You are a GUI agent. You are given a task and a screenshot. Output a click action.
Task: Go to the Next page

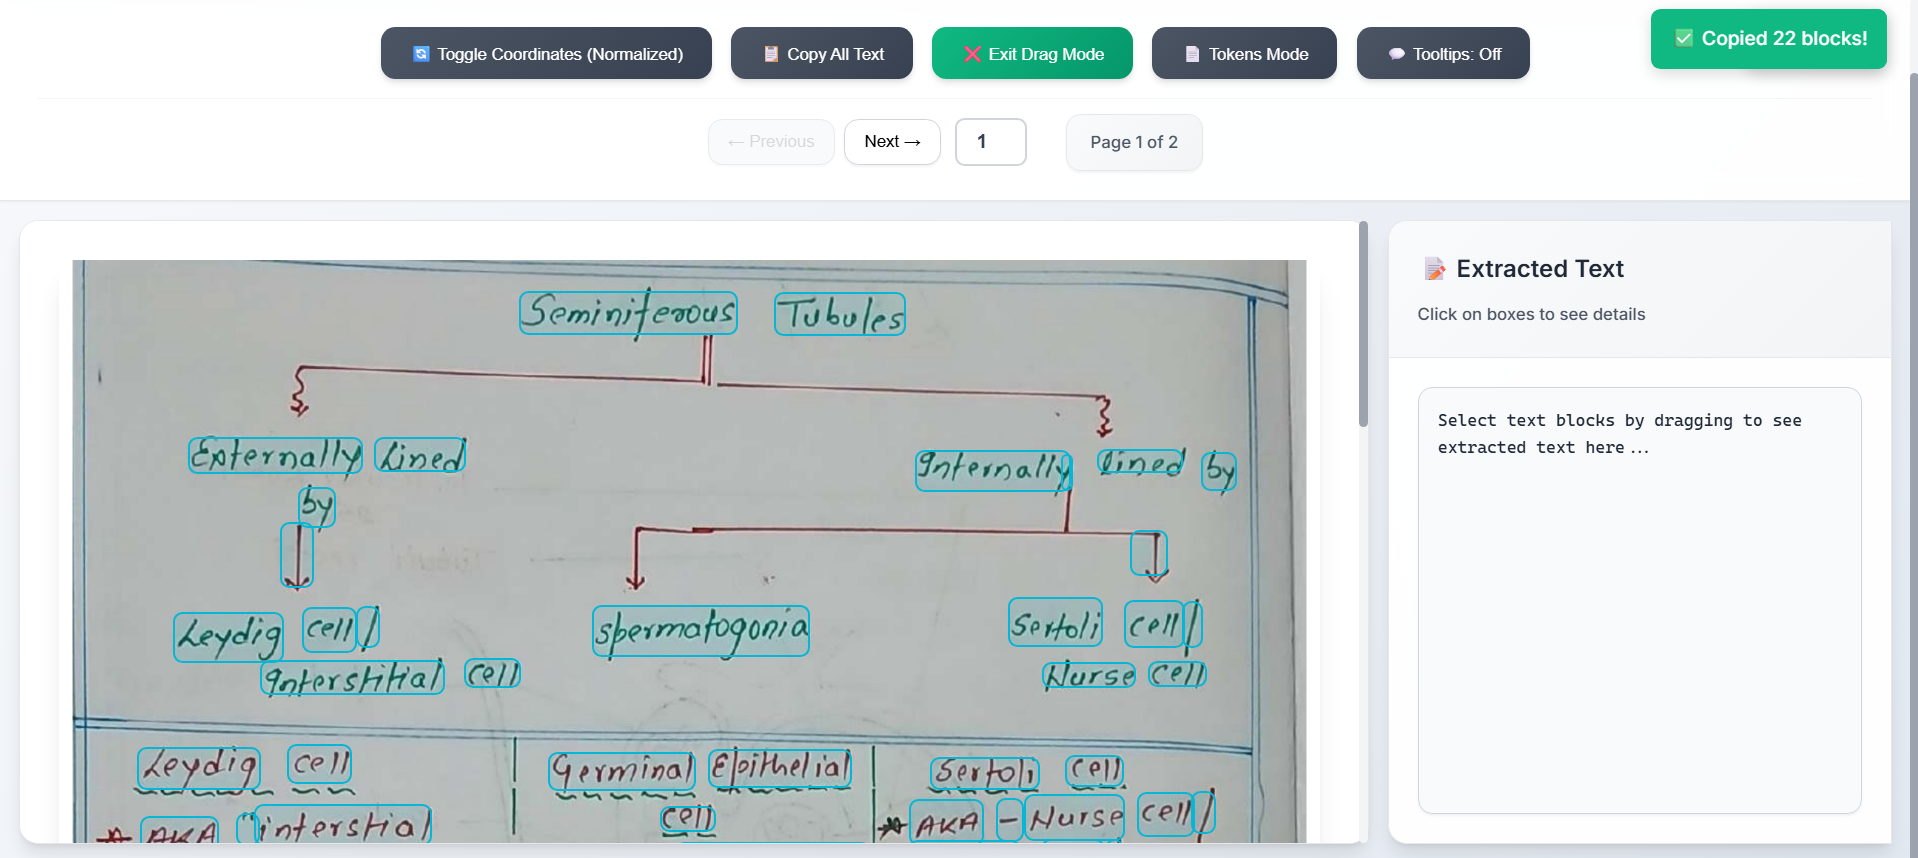pos(892,142)
